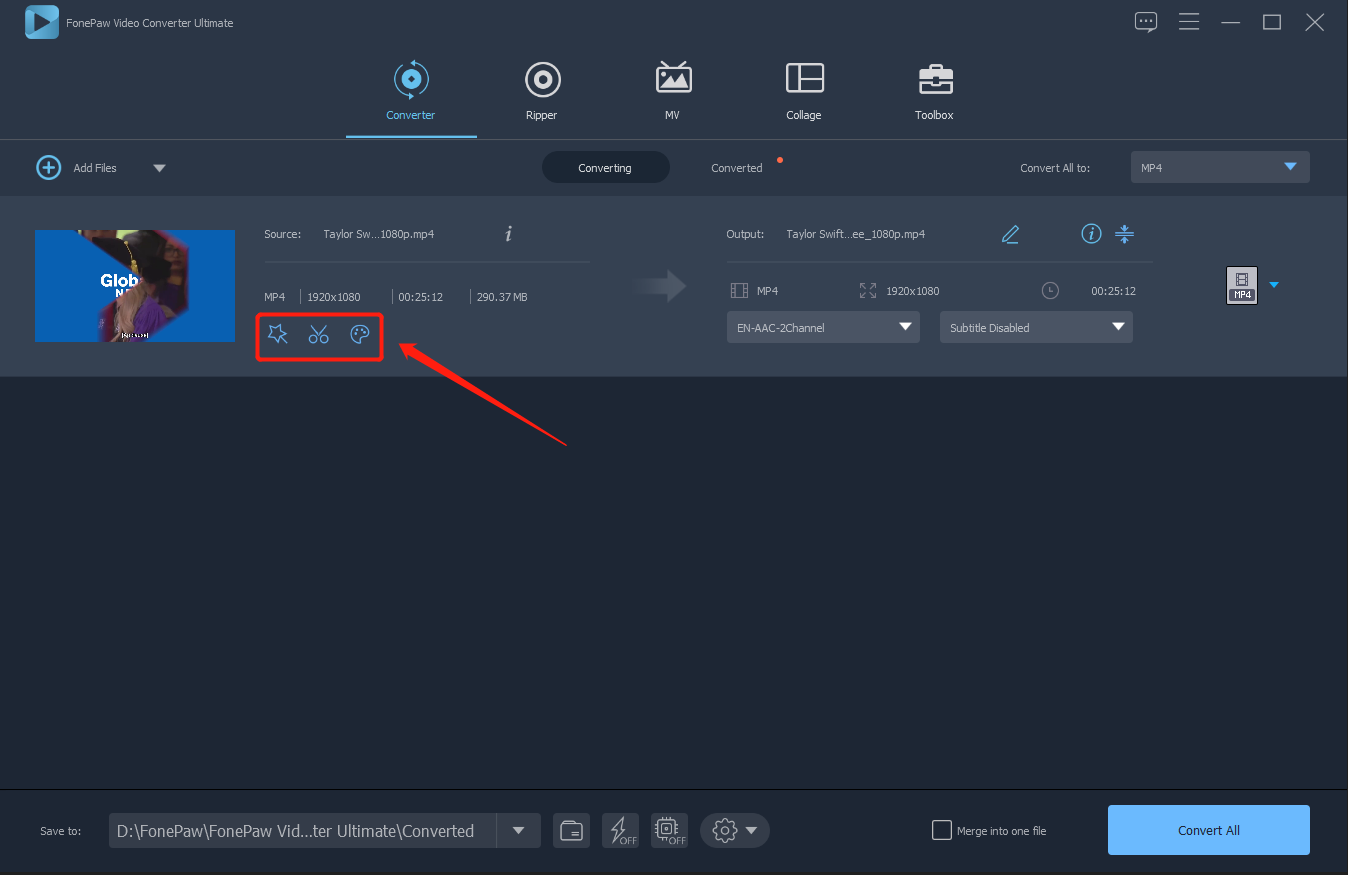Open the Cut scissors tool
The height and width of the screenshot is (875, 1348).
(x=319, y=334)
